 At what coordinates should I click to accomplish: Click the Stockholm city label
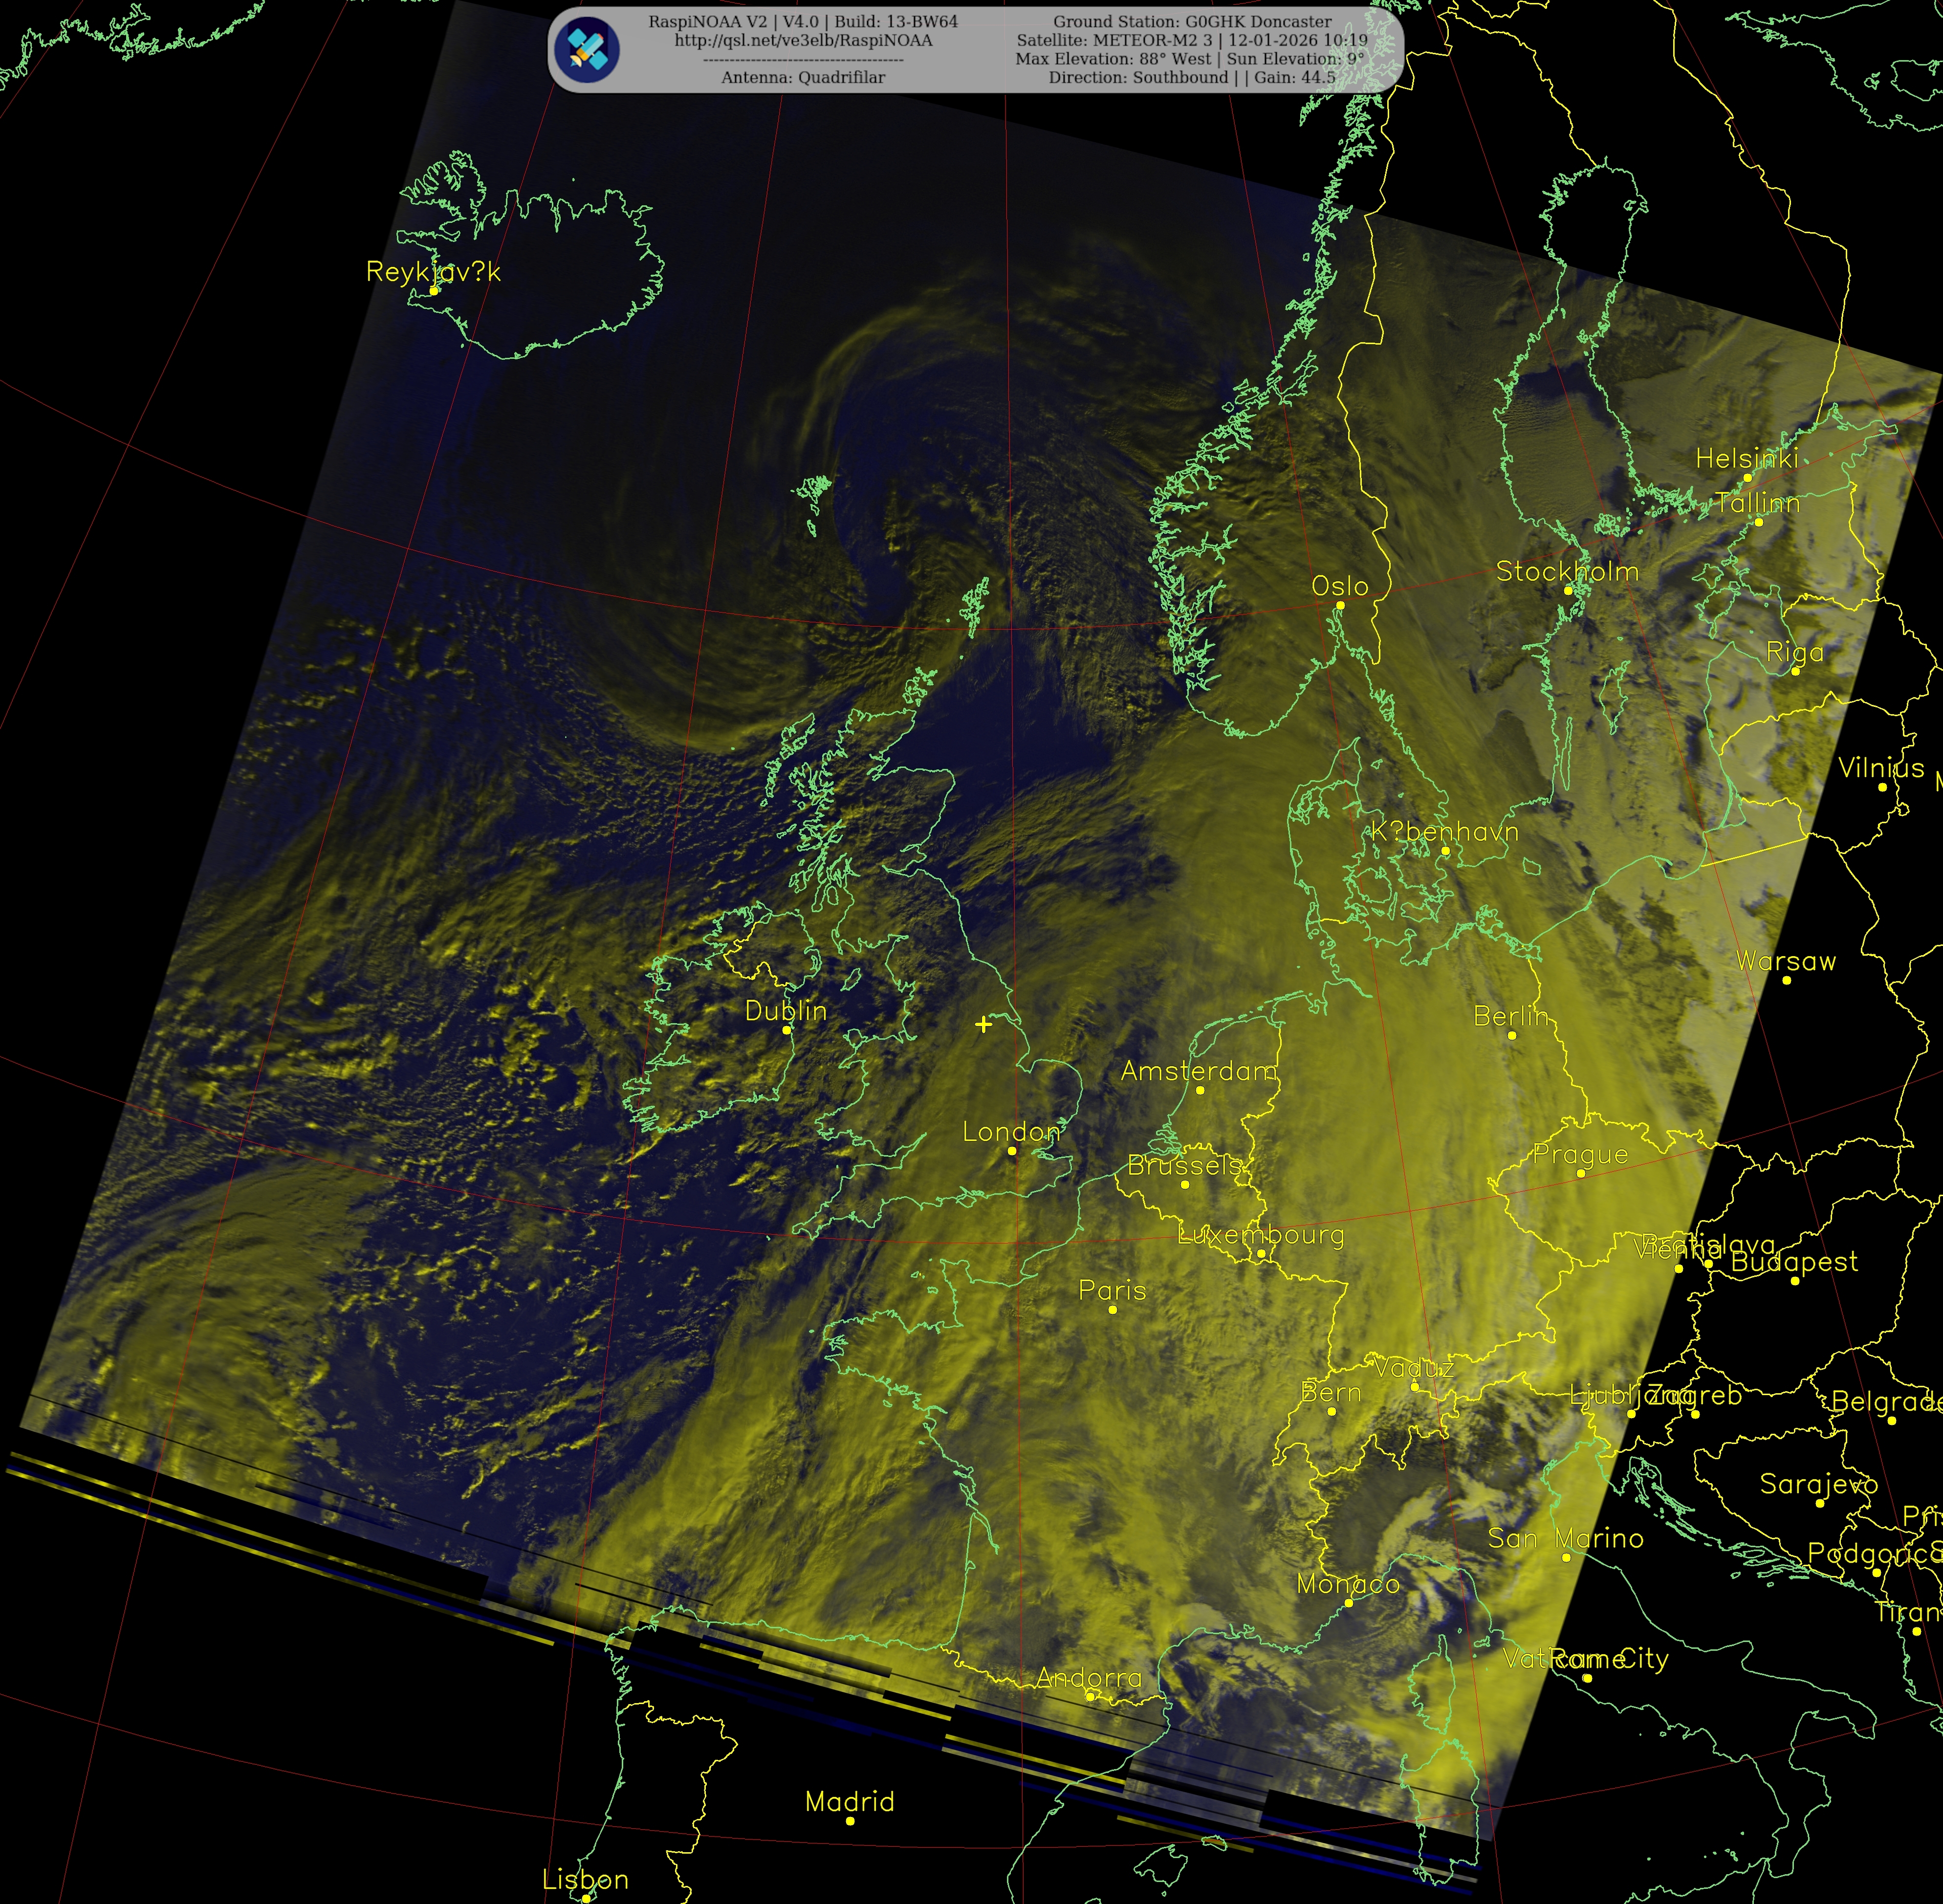pos(1567,572)
